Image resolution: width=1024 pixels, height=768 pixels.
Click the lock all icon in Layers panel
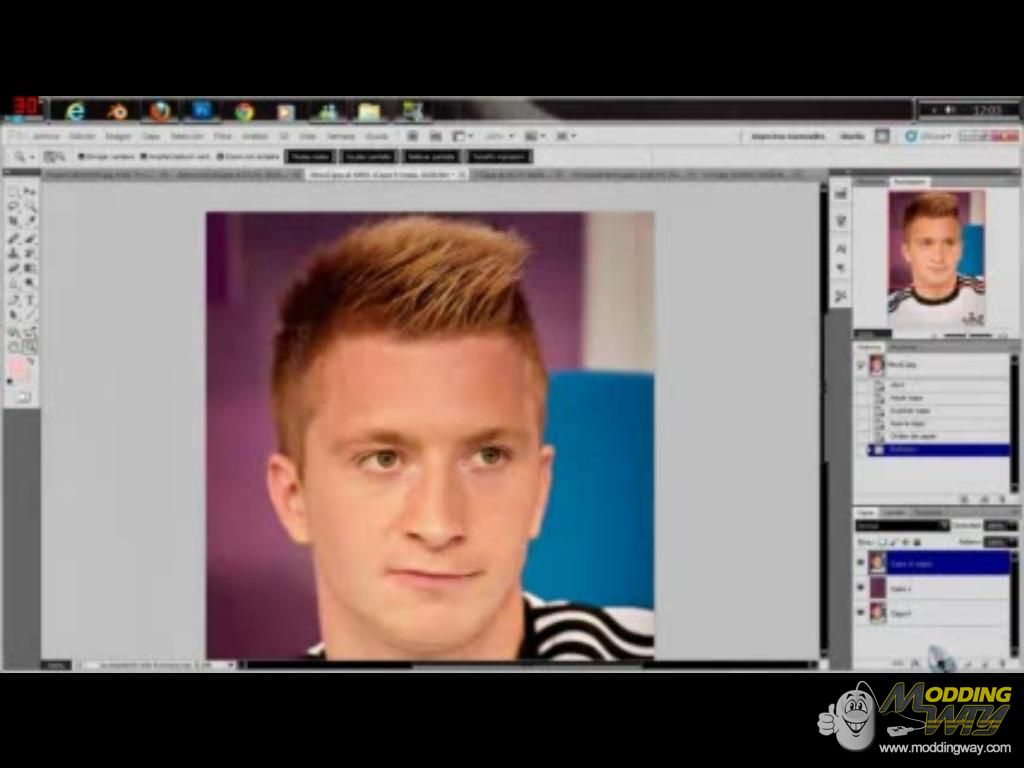(917, 541)
